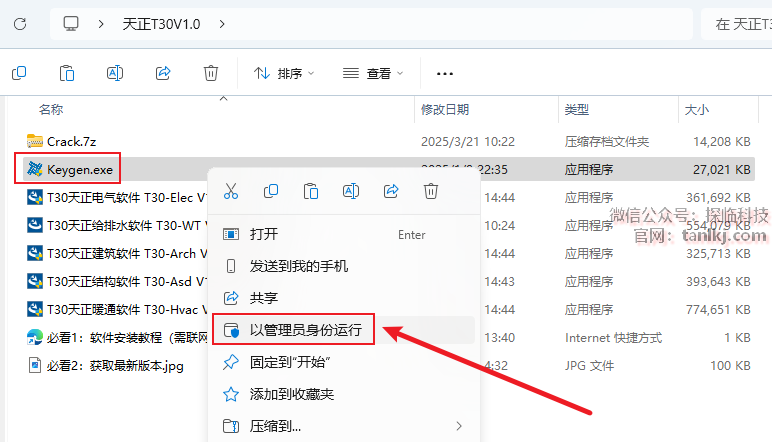
Task: Choose 固定到"开始" in context menu
Action: tap(344, 362)
